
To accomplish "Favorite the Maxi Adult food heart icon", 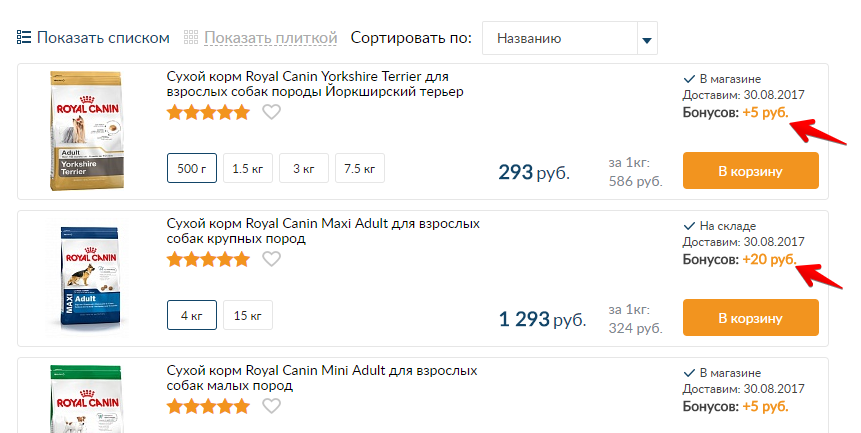I will (x=271, y=259).
